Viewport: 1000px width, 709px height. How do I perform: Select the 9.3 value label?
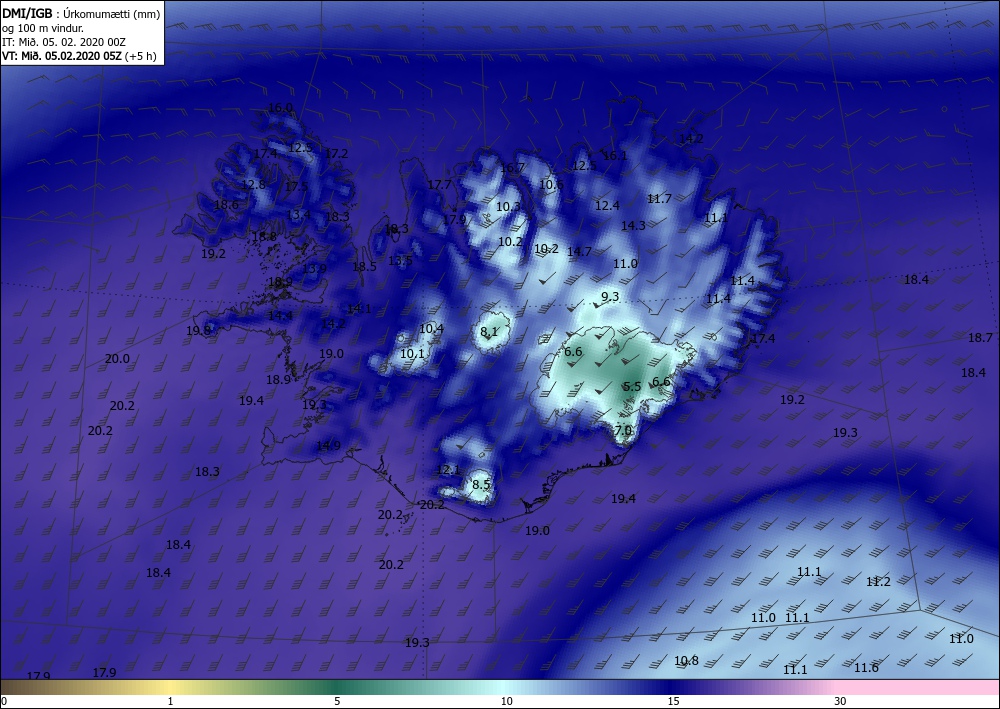pos(610,296)
